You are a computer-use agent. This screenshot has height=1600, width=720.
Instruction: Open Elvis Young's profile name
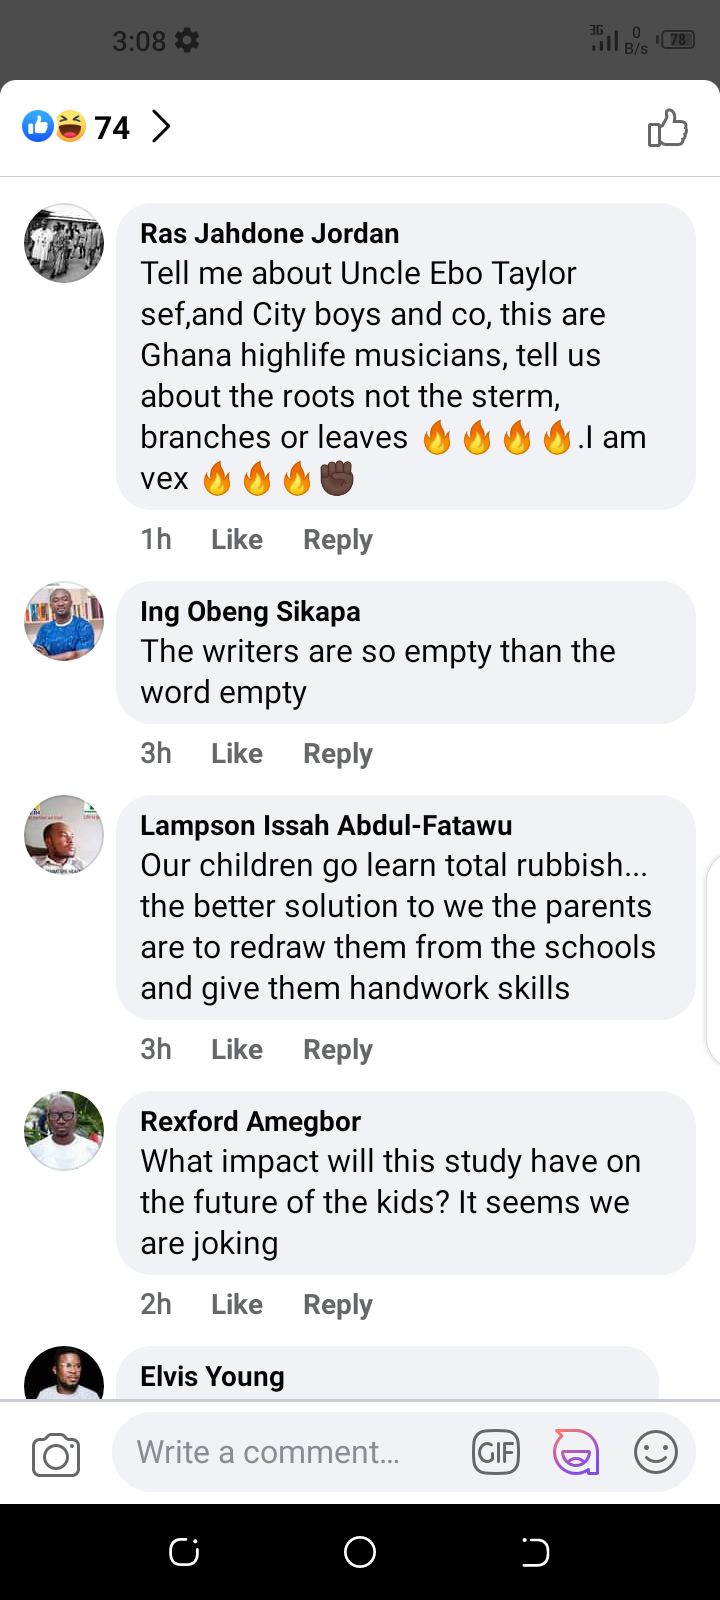coord(212,1377)
